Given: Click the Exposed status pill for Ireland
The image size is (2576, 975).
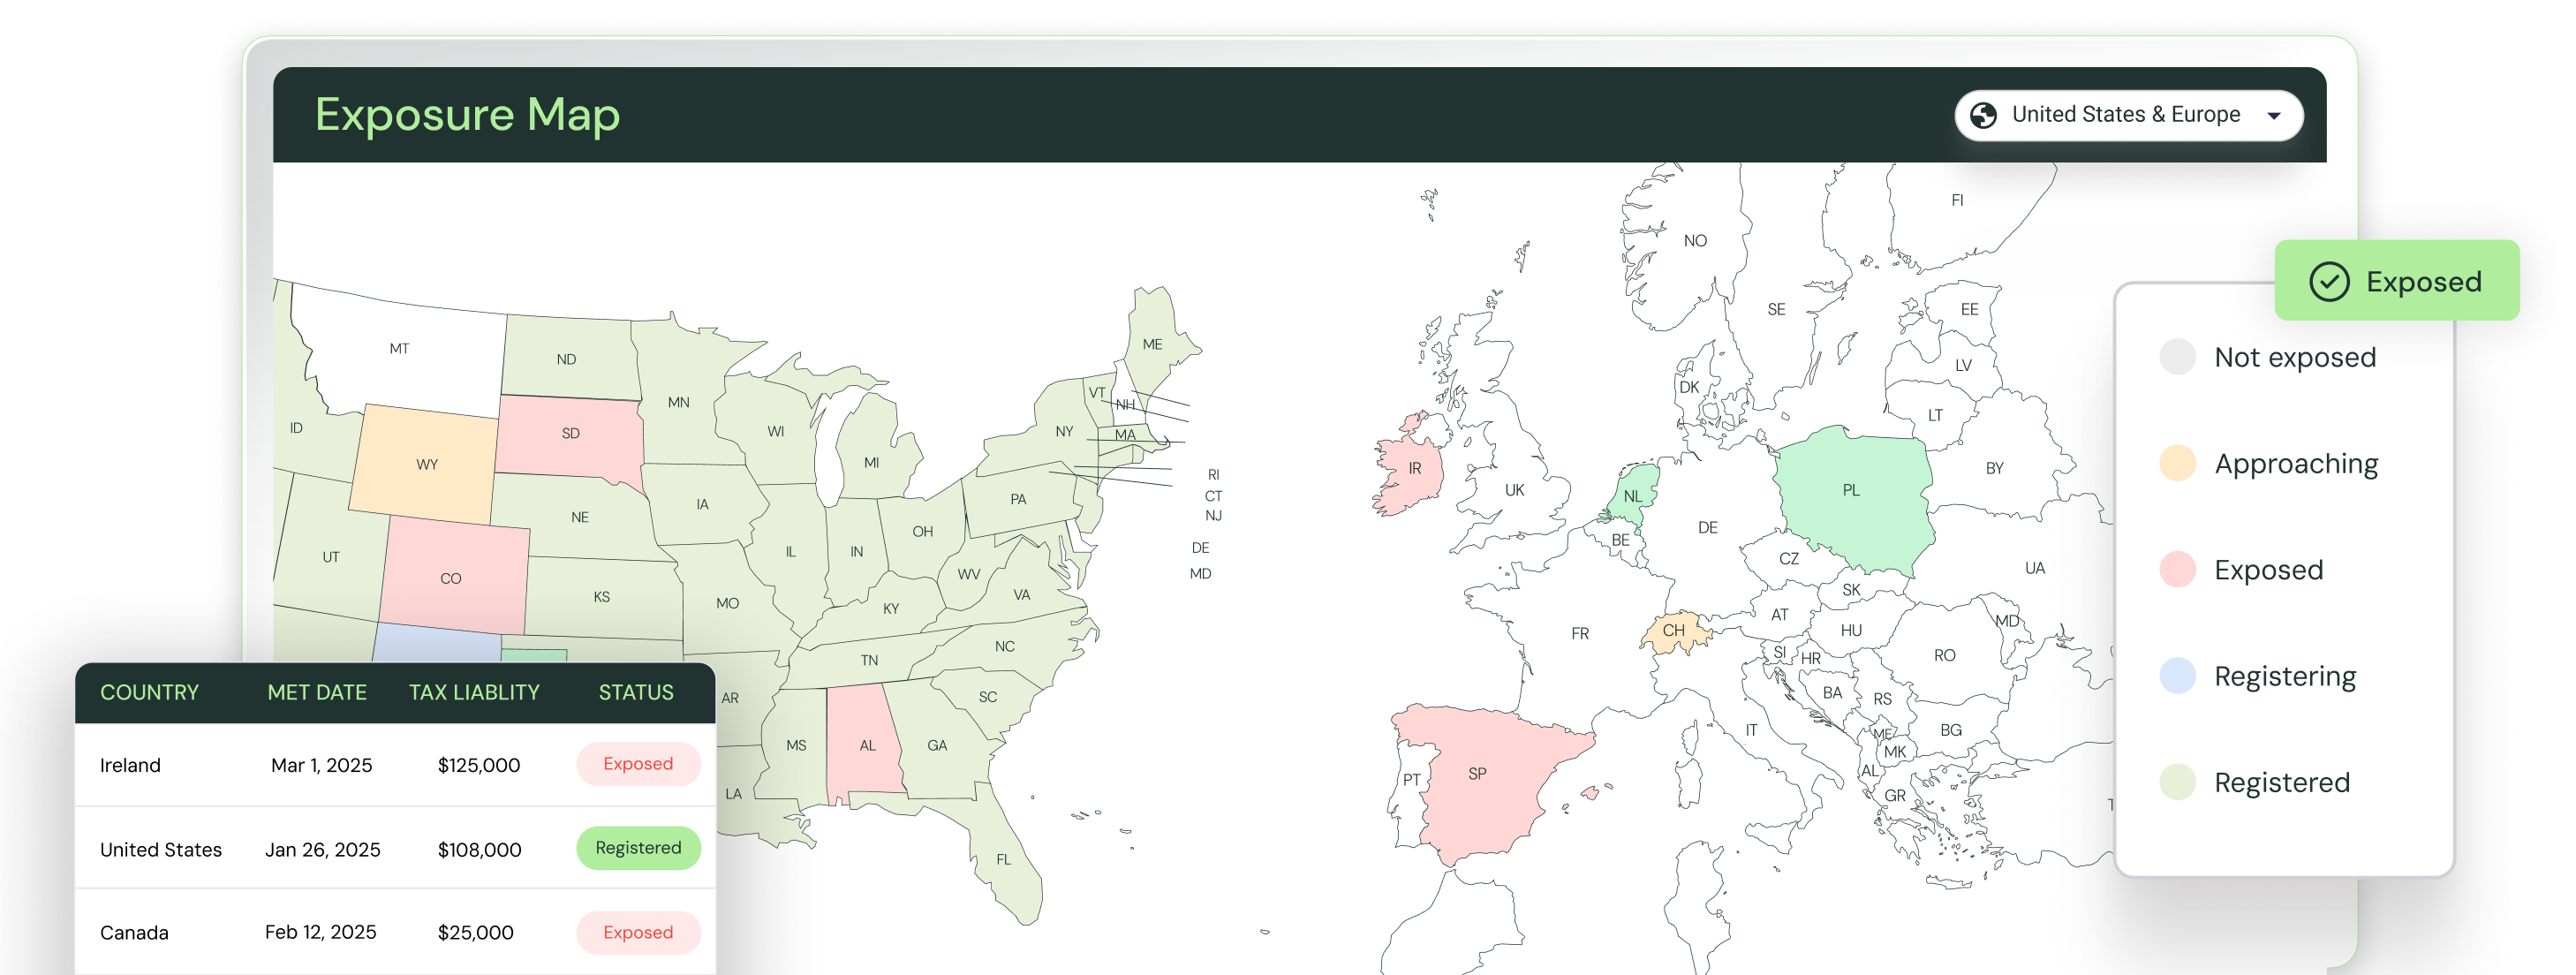Looking at the screenshot, I should [x=638, y=764].
